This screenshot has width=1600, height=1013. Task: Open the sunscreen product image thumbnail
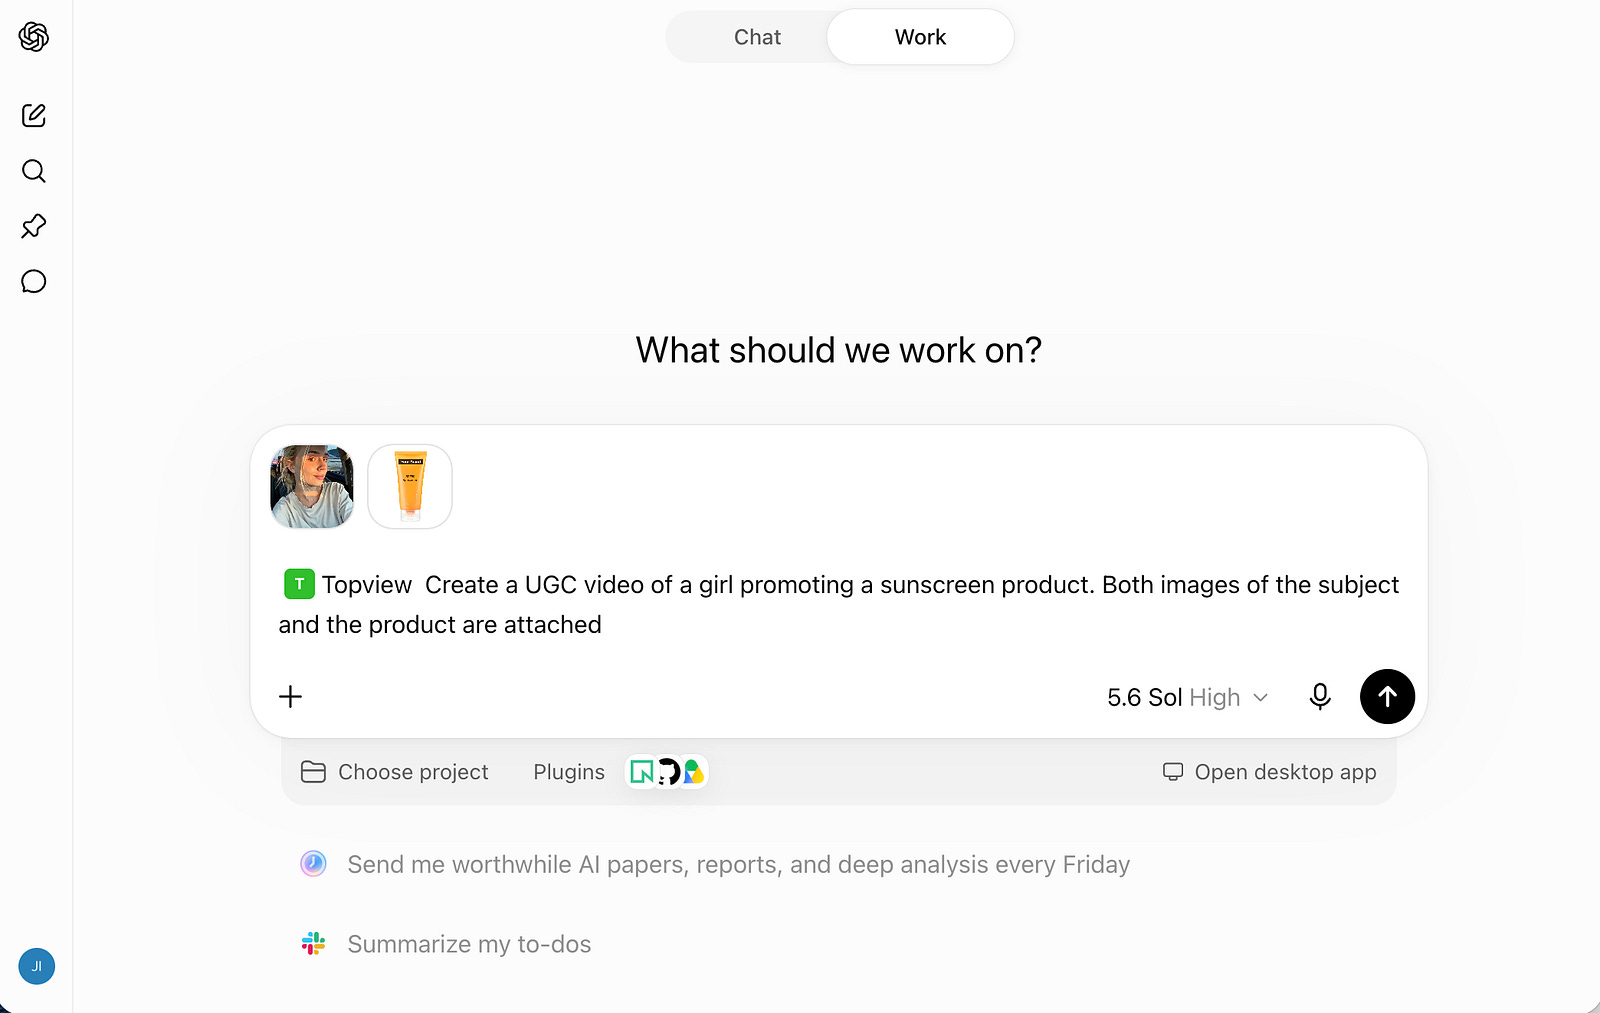(410, 487)
